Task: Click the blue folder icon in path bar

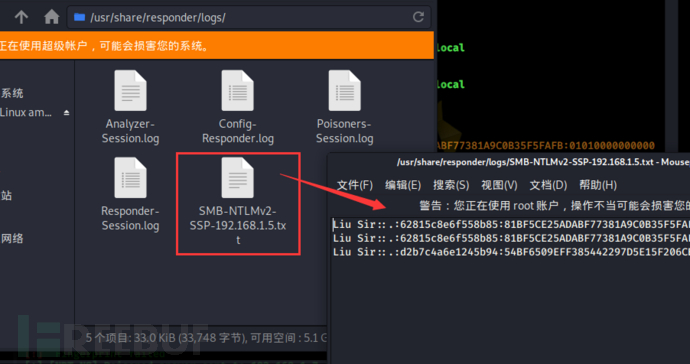Action: [x=79, y=17]
